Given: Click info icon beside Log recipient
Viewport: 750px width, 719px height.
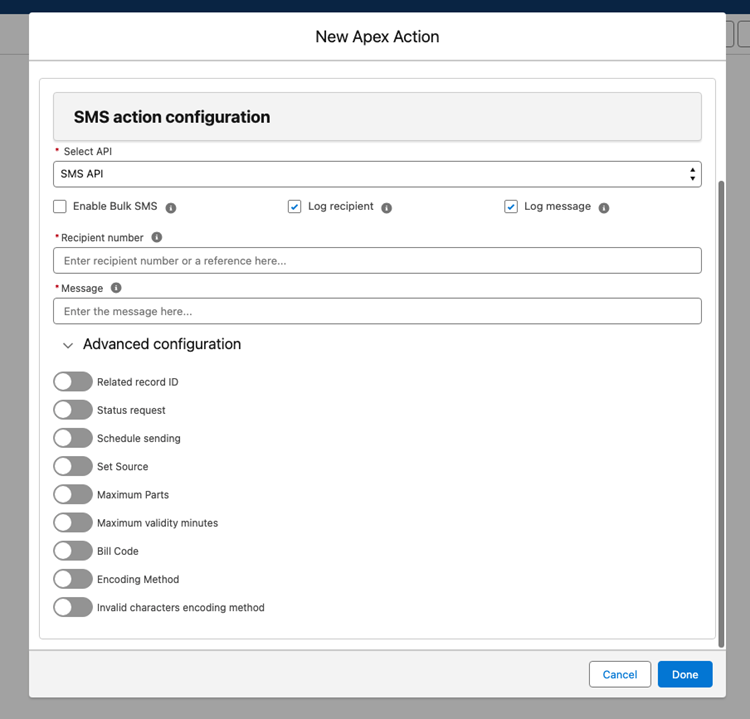Looking at the screenshot, I should click(387, 208).
